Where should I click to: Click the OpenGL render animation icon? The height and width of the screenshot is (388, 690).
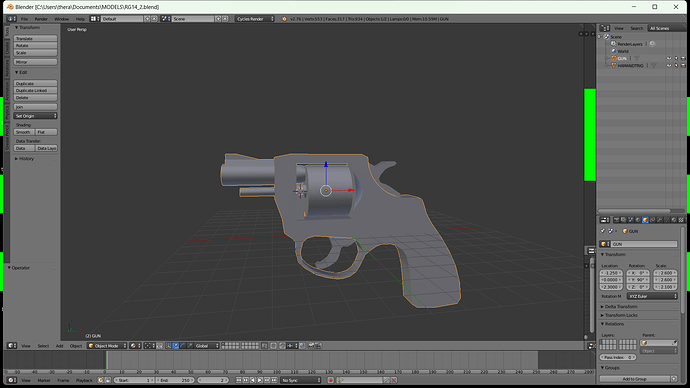(x=319, y=346)
